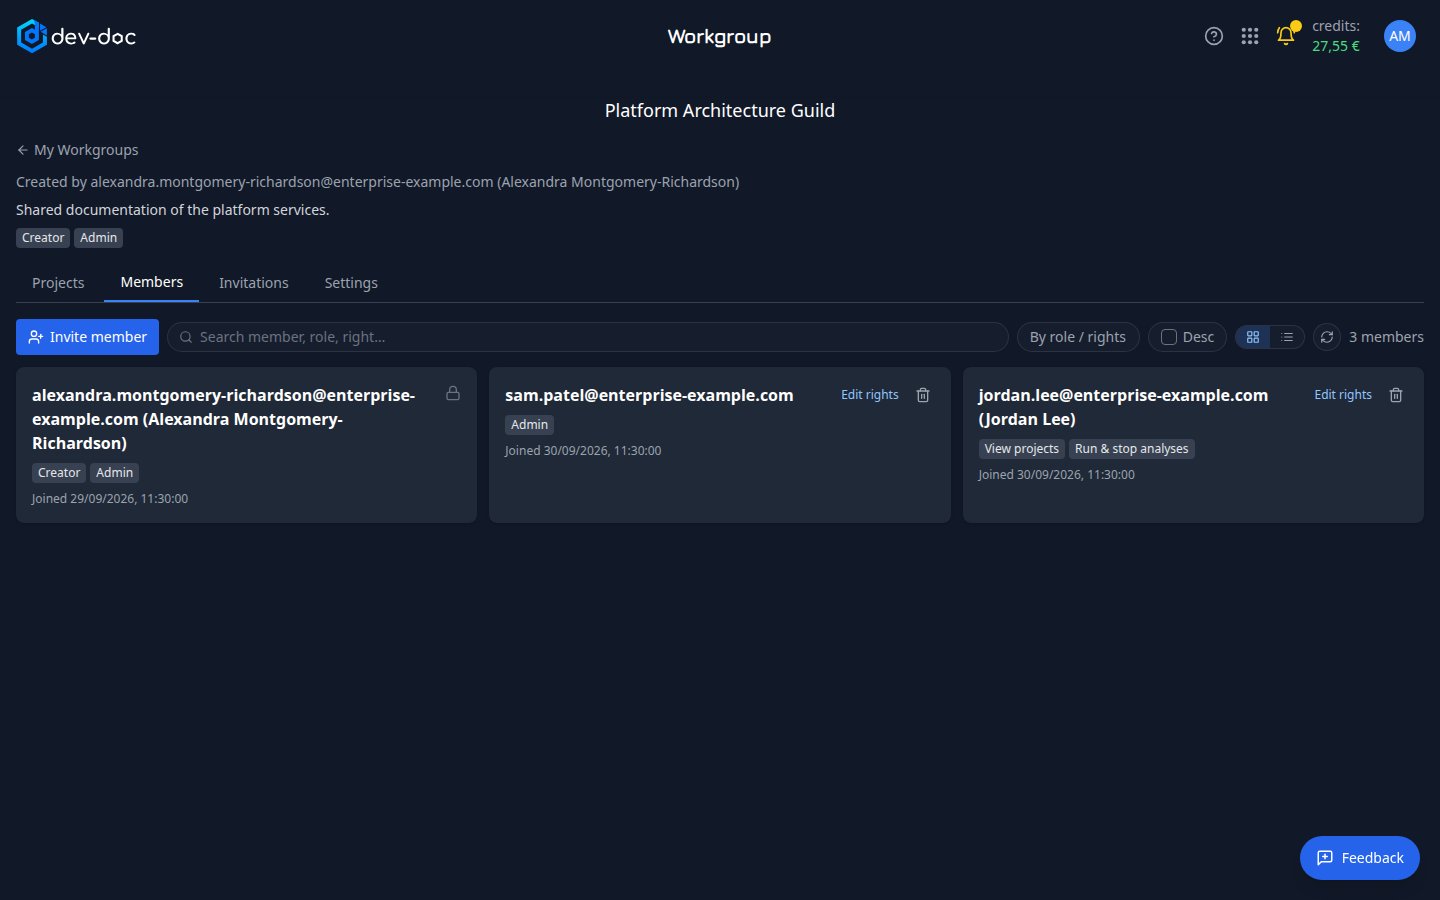
Task: Go to the Invitations tab
Action: pyautogui.click(x=254, y=283)
